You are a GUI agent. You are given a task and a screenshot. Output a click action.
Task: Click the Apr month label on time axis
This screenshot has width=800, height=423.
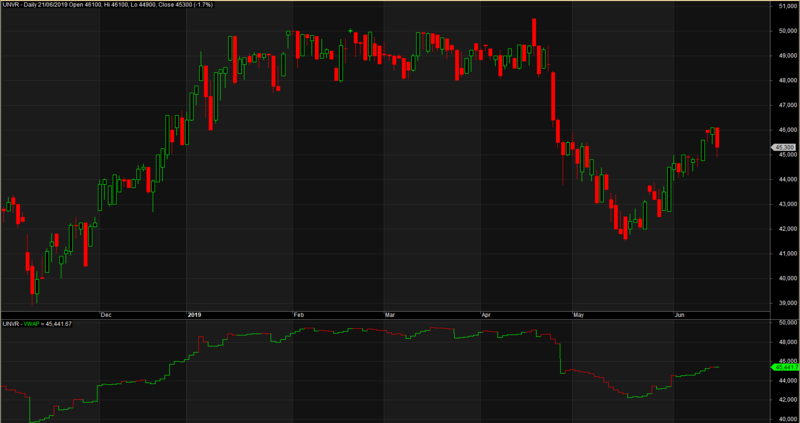[x=487, y=315]
